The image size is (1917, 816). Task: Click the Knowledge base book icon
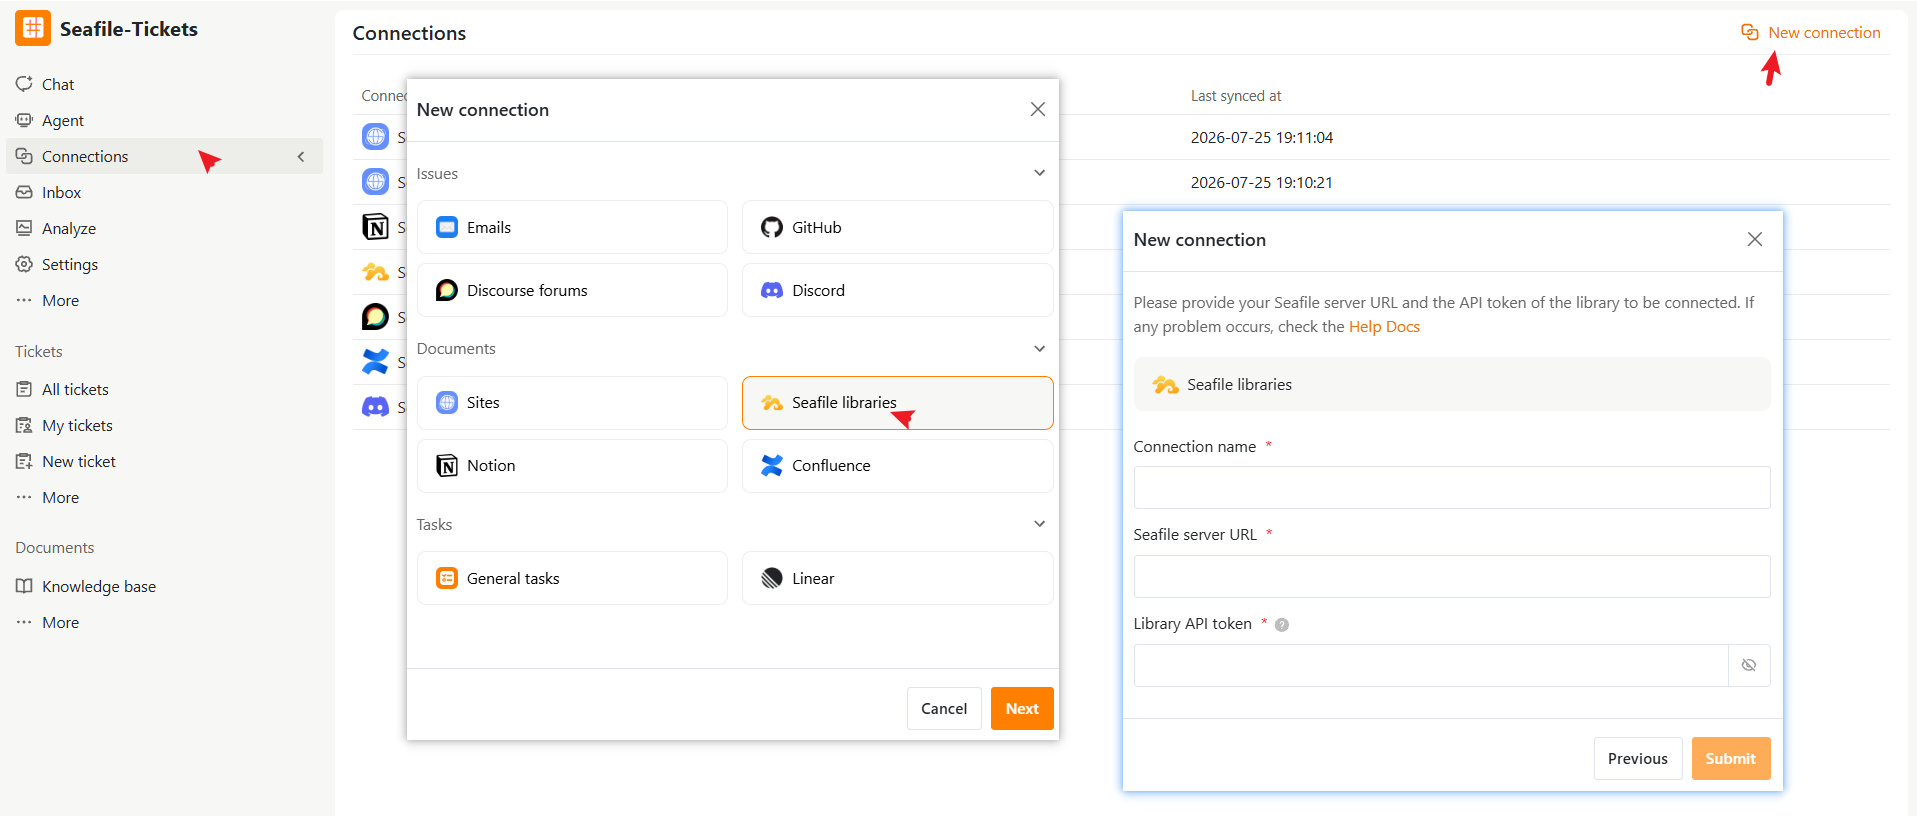24,586
